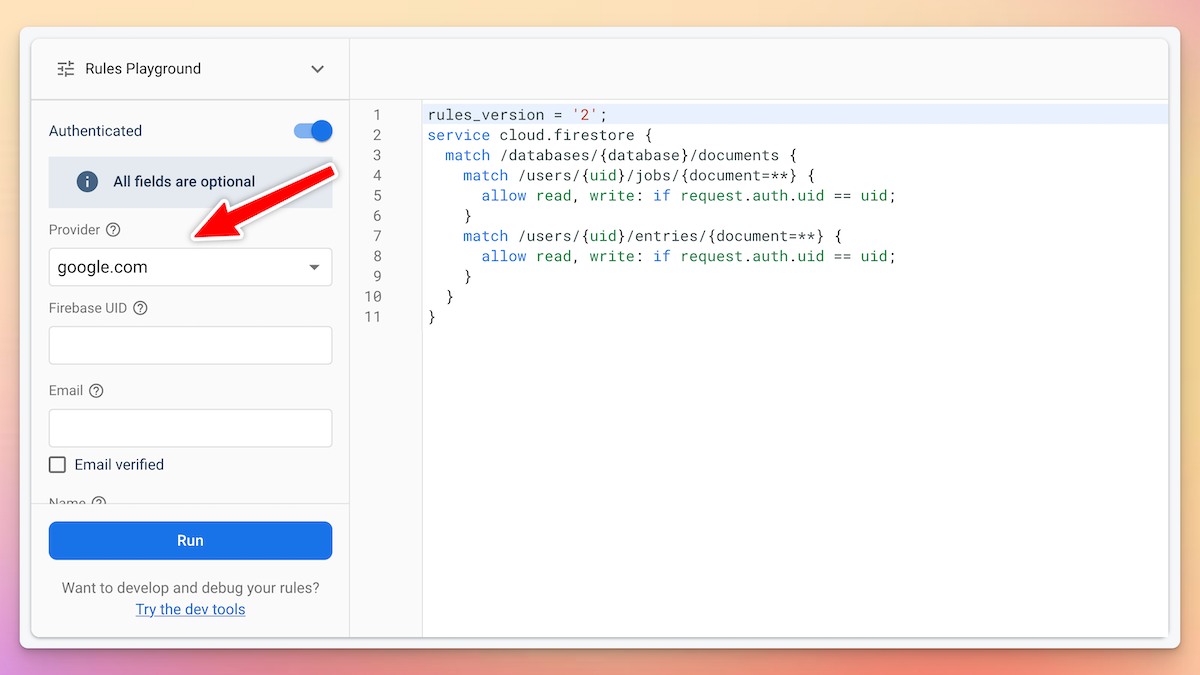Click the Authenticated label
1200x675 pixels.
pos(96,131)
